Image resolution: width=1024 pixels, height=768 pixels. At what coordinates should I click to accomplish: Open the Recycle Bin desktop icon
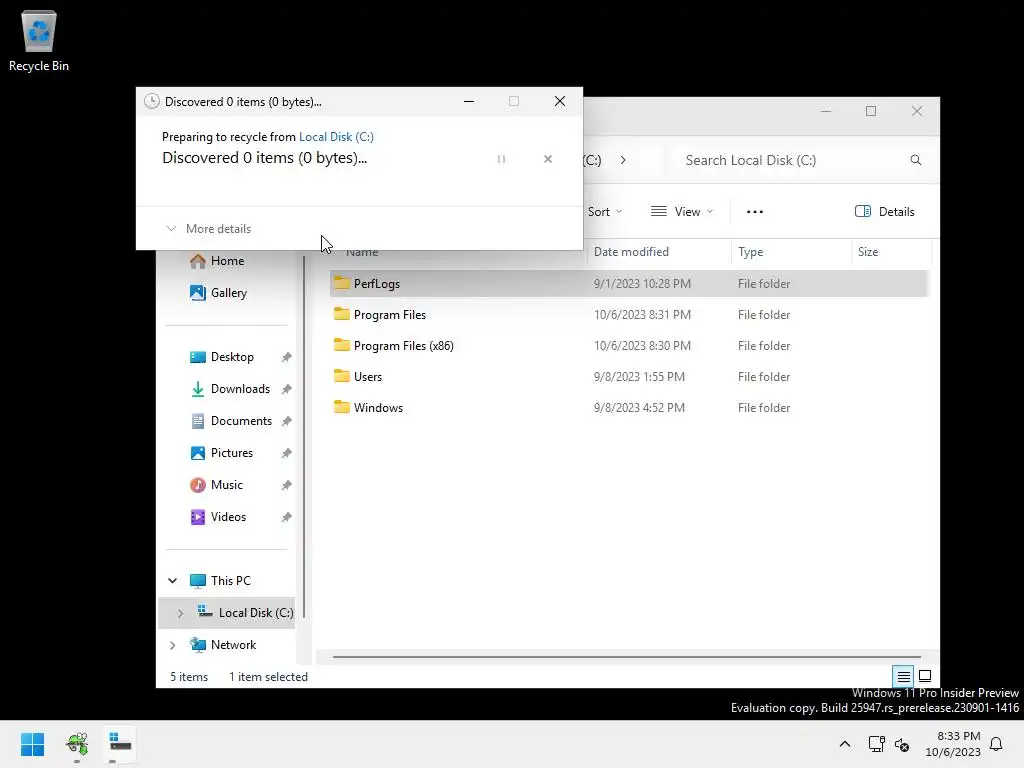click(x=39, y=40)
